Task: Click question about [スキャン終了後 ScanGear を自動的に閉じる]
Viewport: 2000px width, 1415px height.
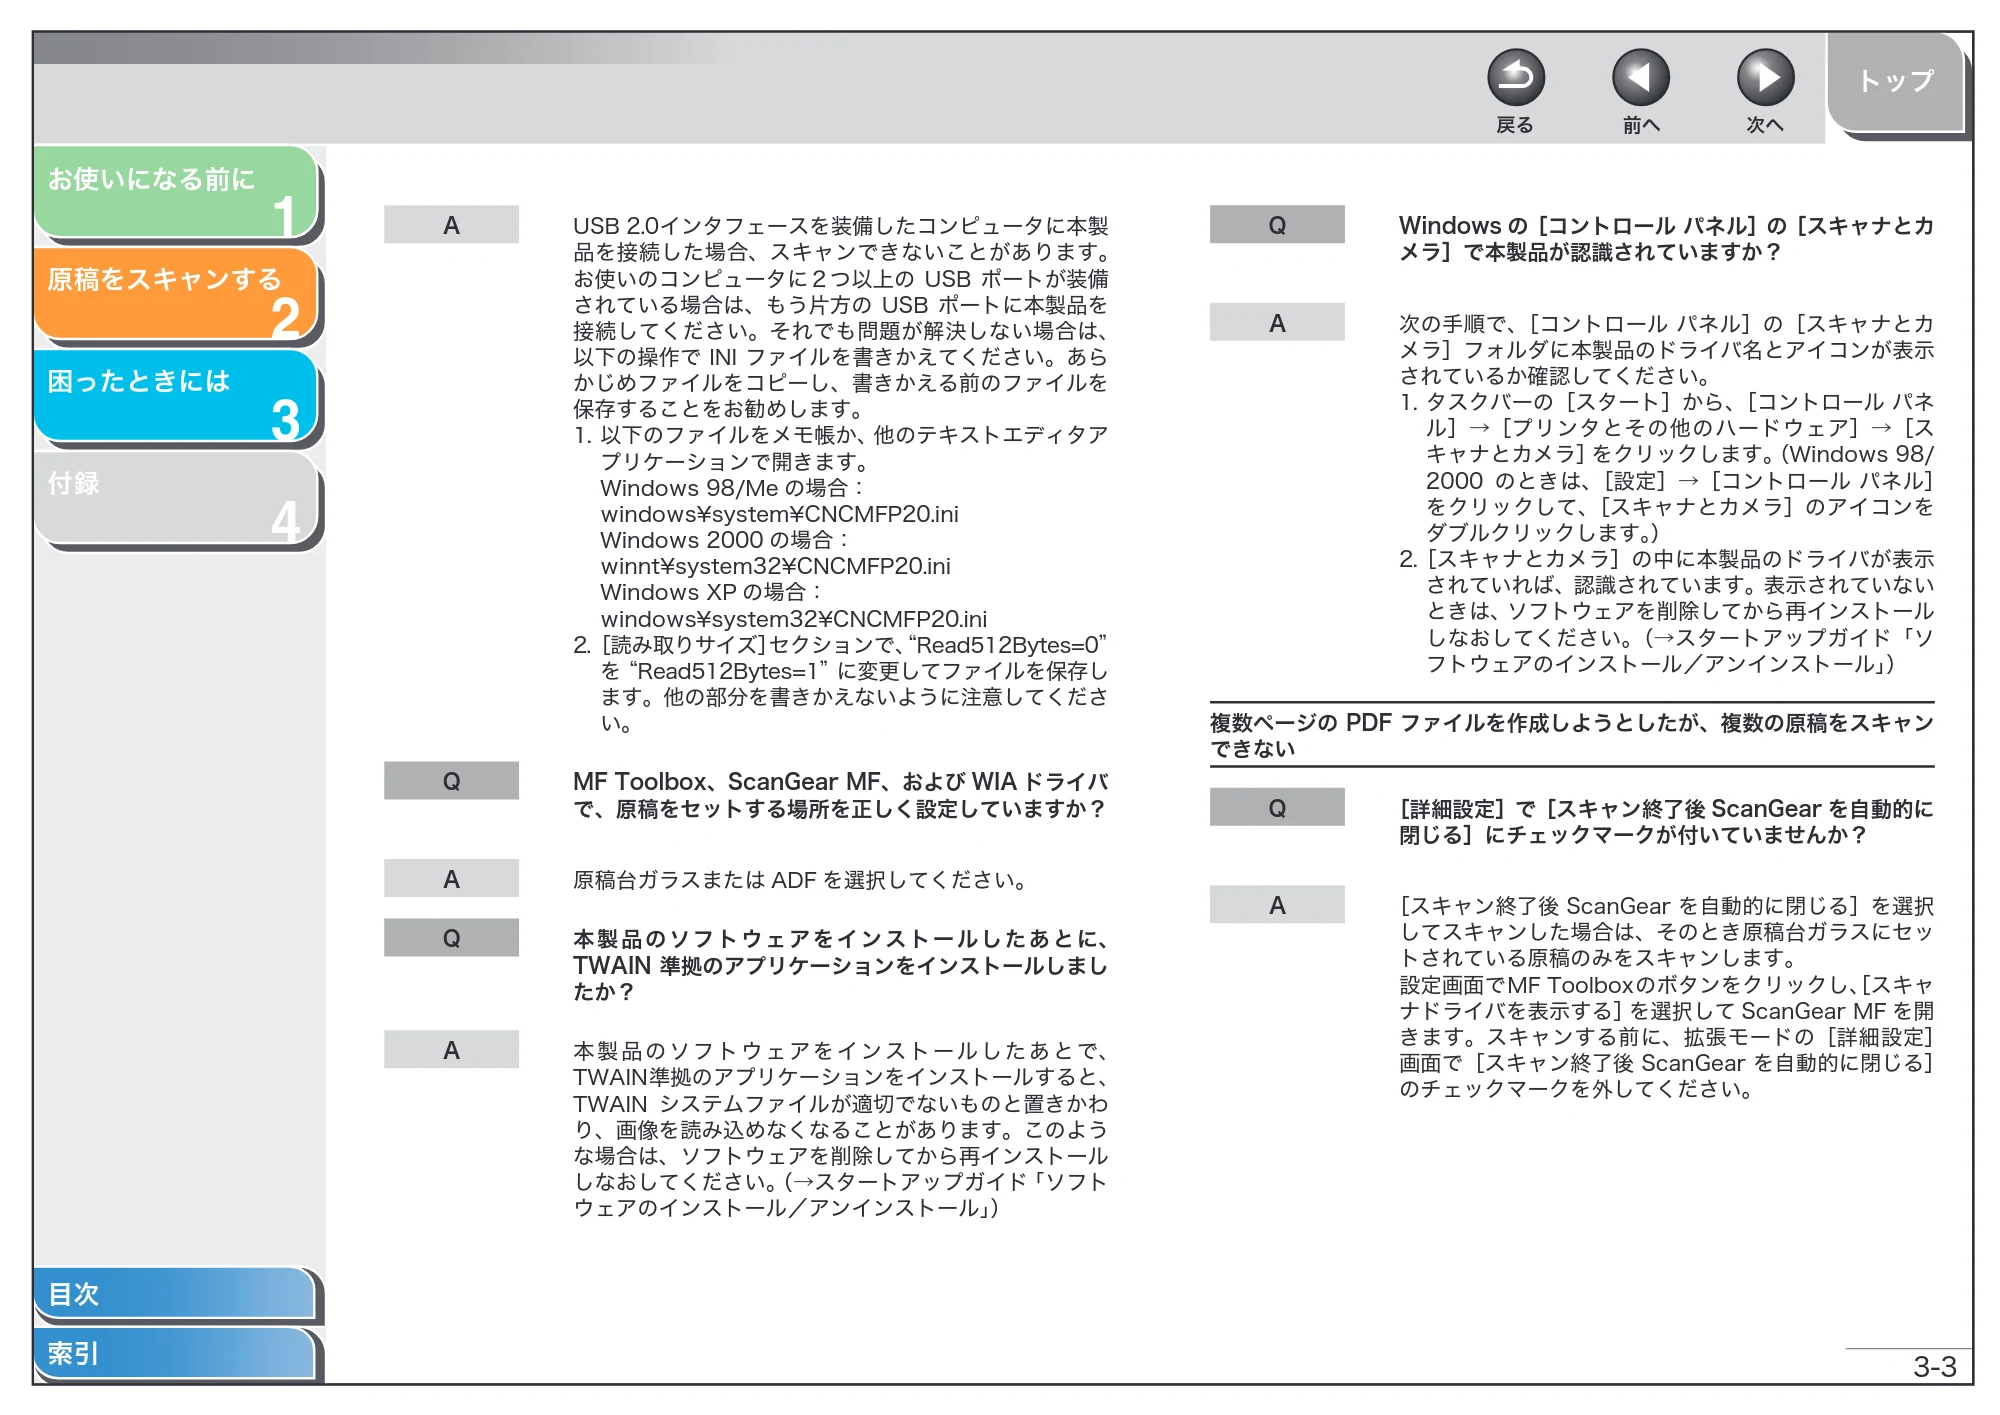Action: pyautogui.click(x=1666, y=821)
